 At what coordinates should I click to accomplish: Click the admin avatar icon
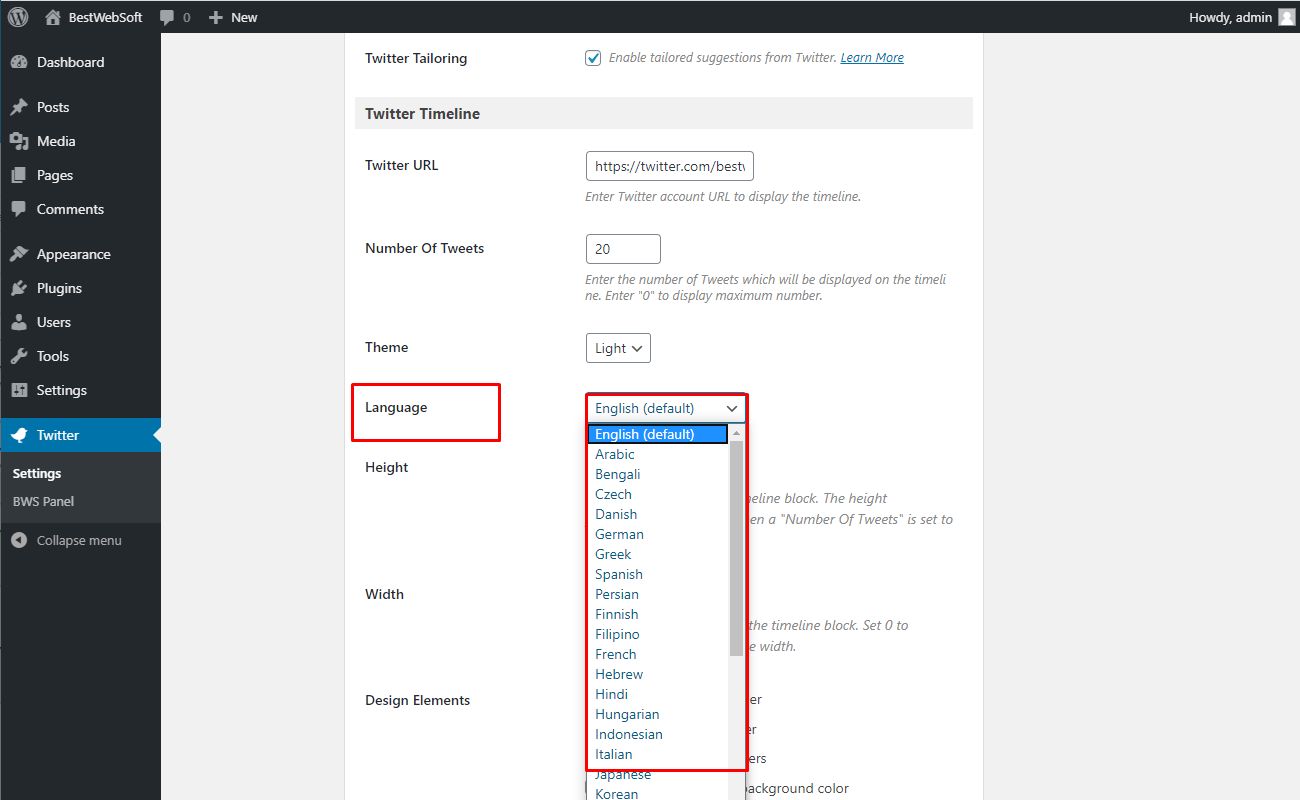point(1287,17)
